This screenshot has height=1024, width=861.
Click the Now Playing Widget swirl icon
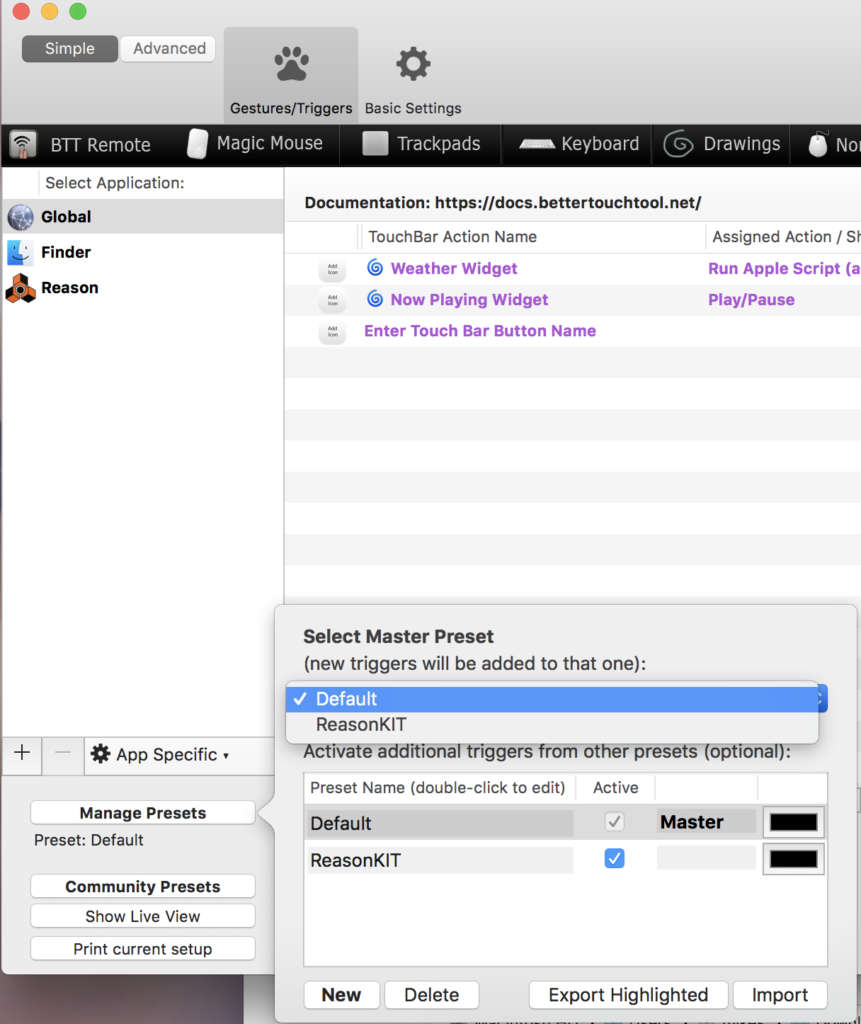(375, 298)
